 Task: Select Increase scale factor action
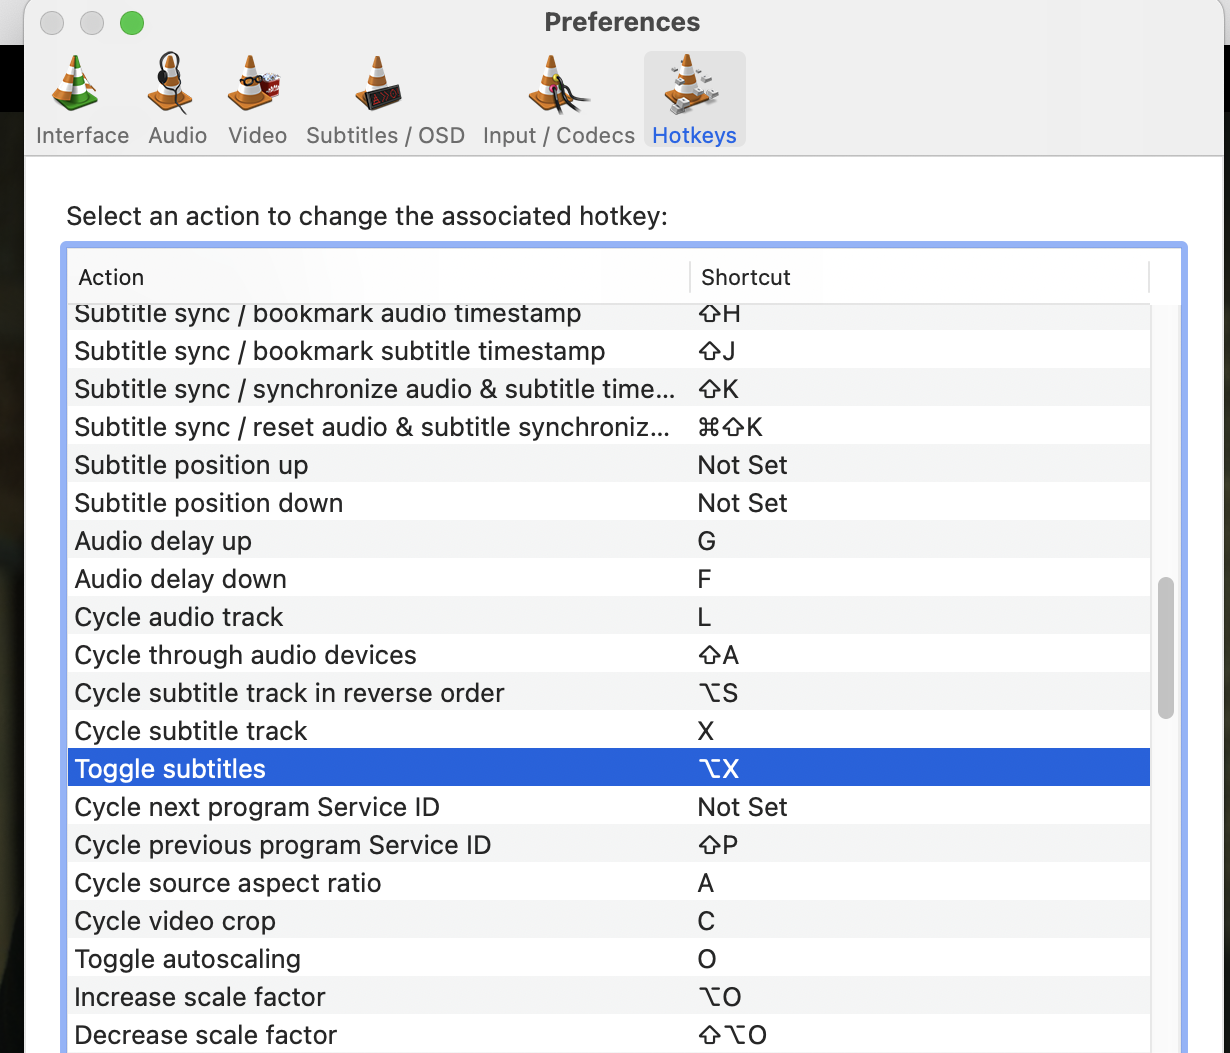(x=200, y=997)
